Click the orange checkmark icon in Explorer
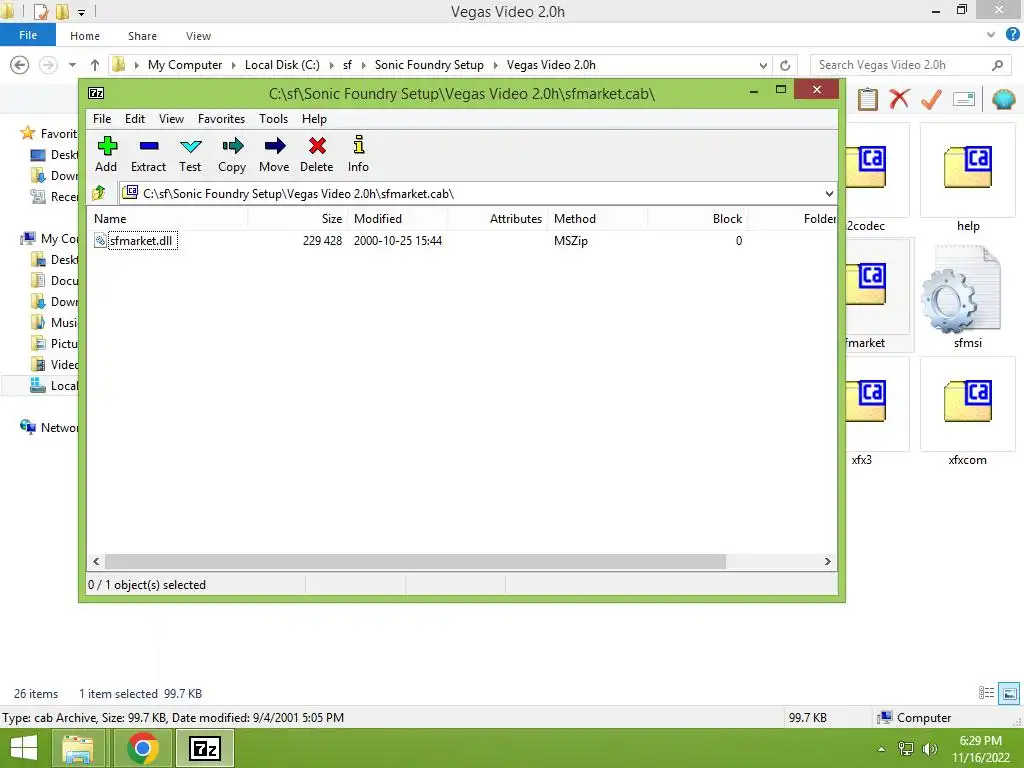The image size is (1024, 768). point(931,99)
